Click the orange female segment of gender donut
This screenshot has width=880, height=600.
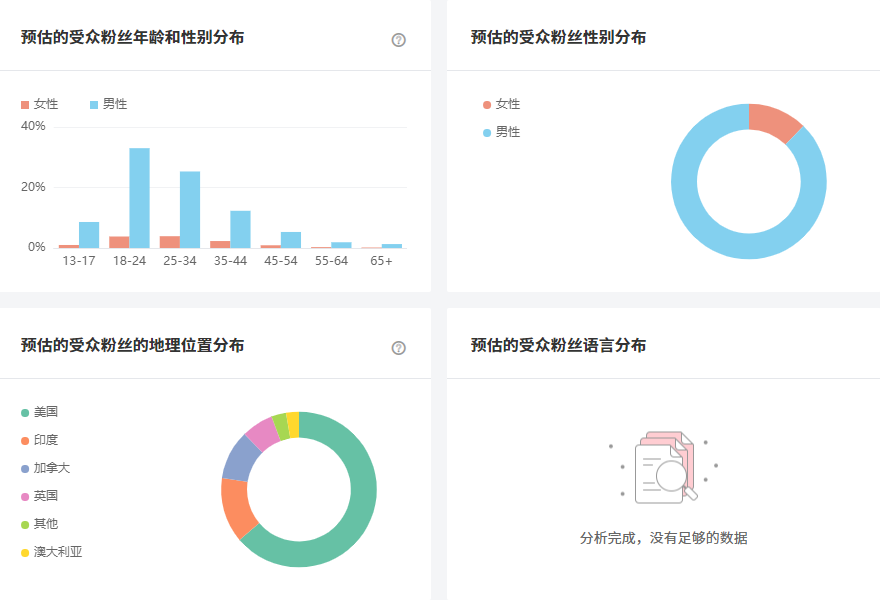(774, 121)
